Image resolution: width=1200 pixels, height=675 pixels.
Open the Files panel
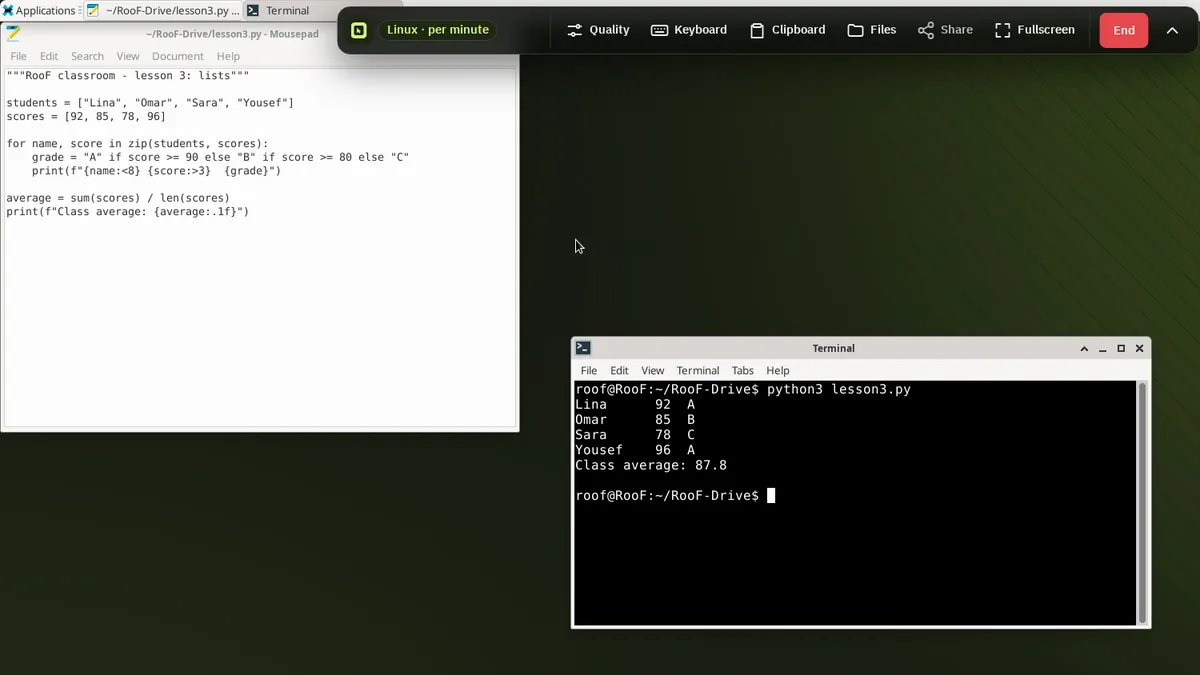pyautogui.click(x=872, y=30)
